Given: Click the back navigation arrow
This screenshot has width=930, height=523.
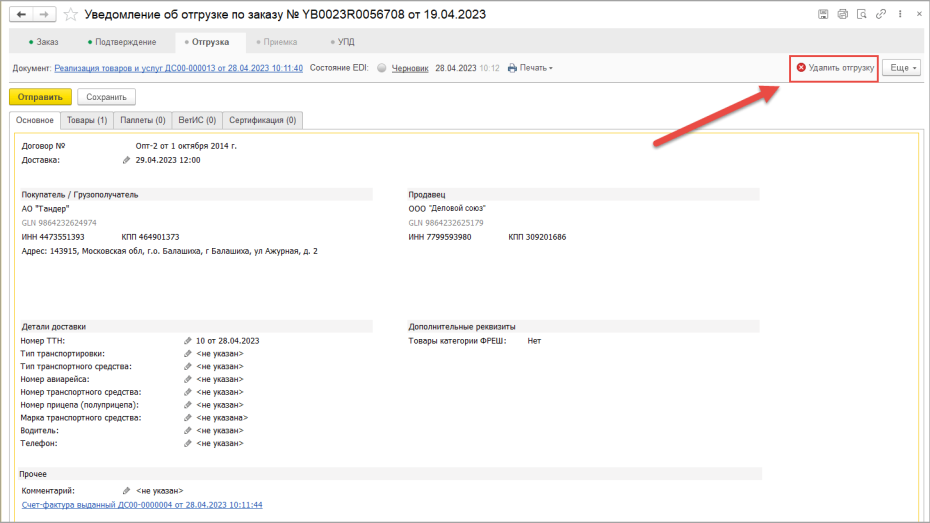Looking at the screenshot, I should tap(21, 14).
